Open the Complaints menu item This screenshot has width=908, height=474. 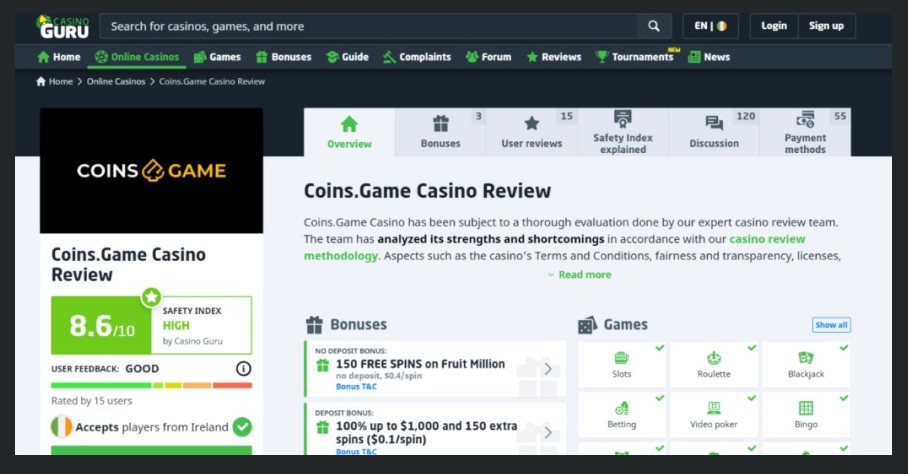point(417,57)
